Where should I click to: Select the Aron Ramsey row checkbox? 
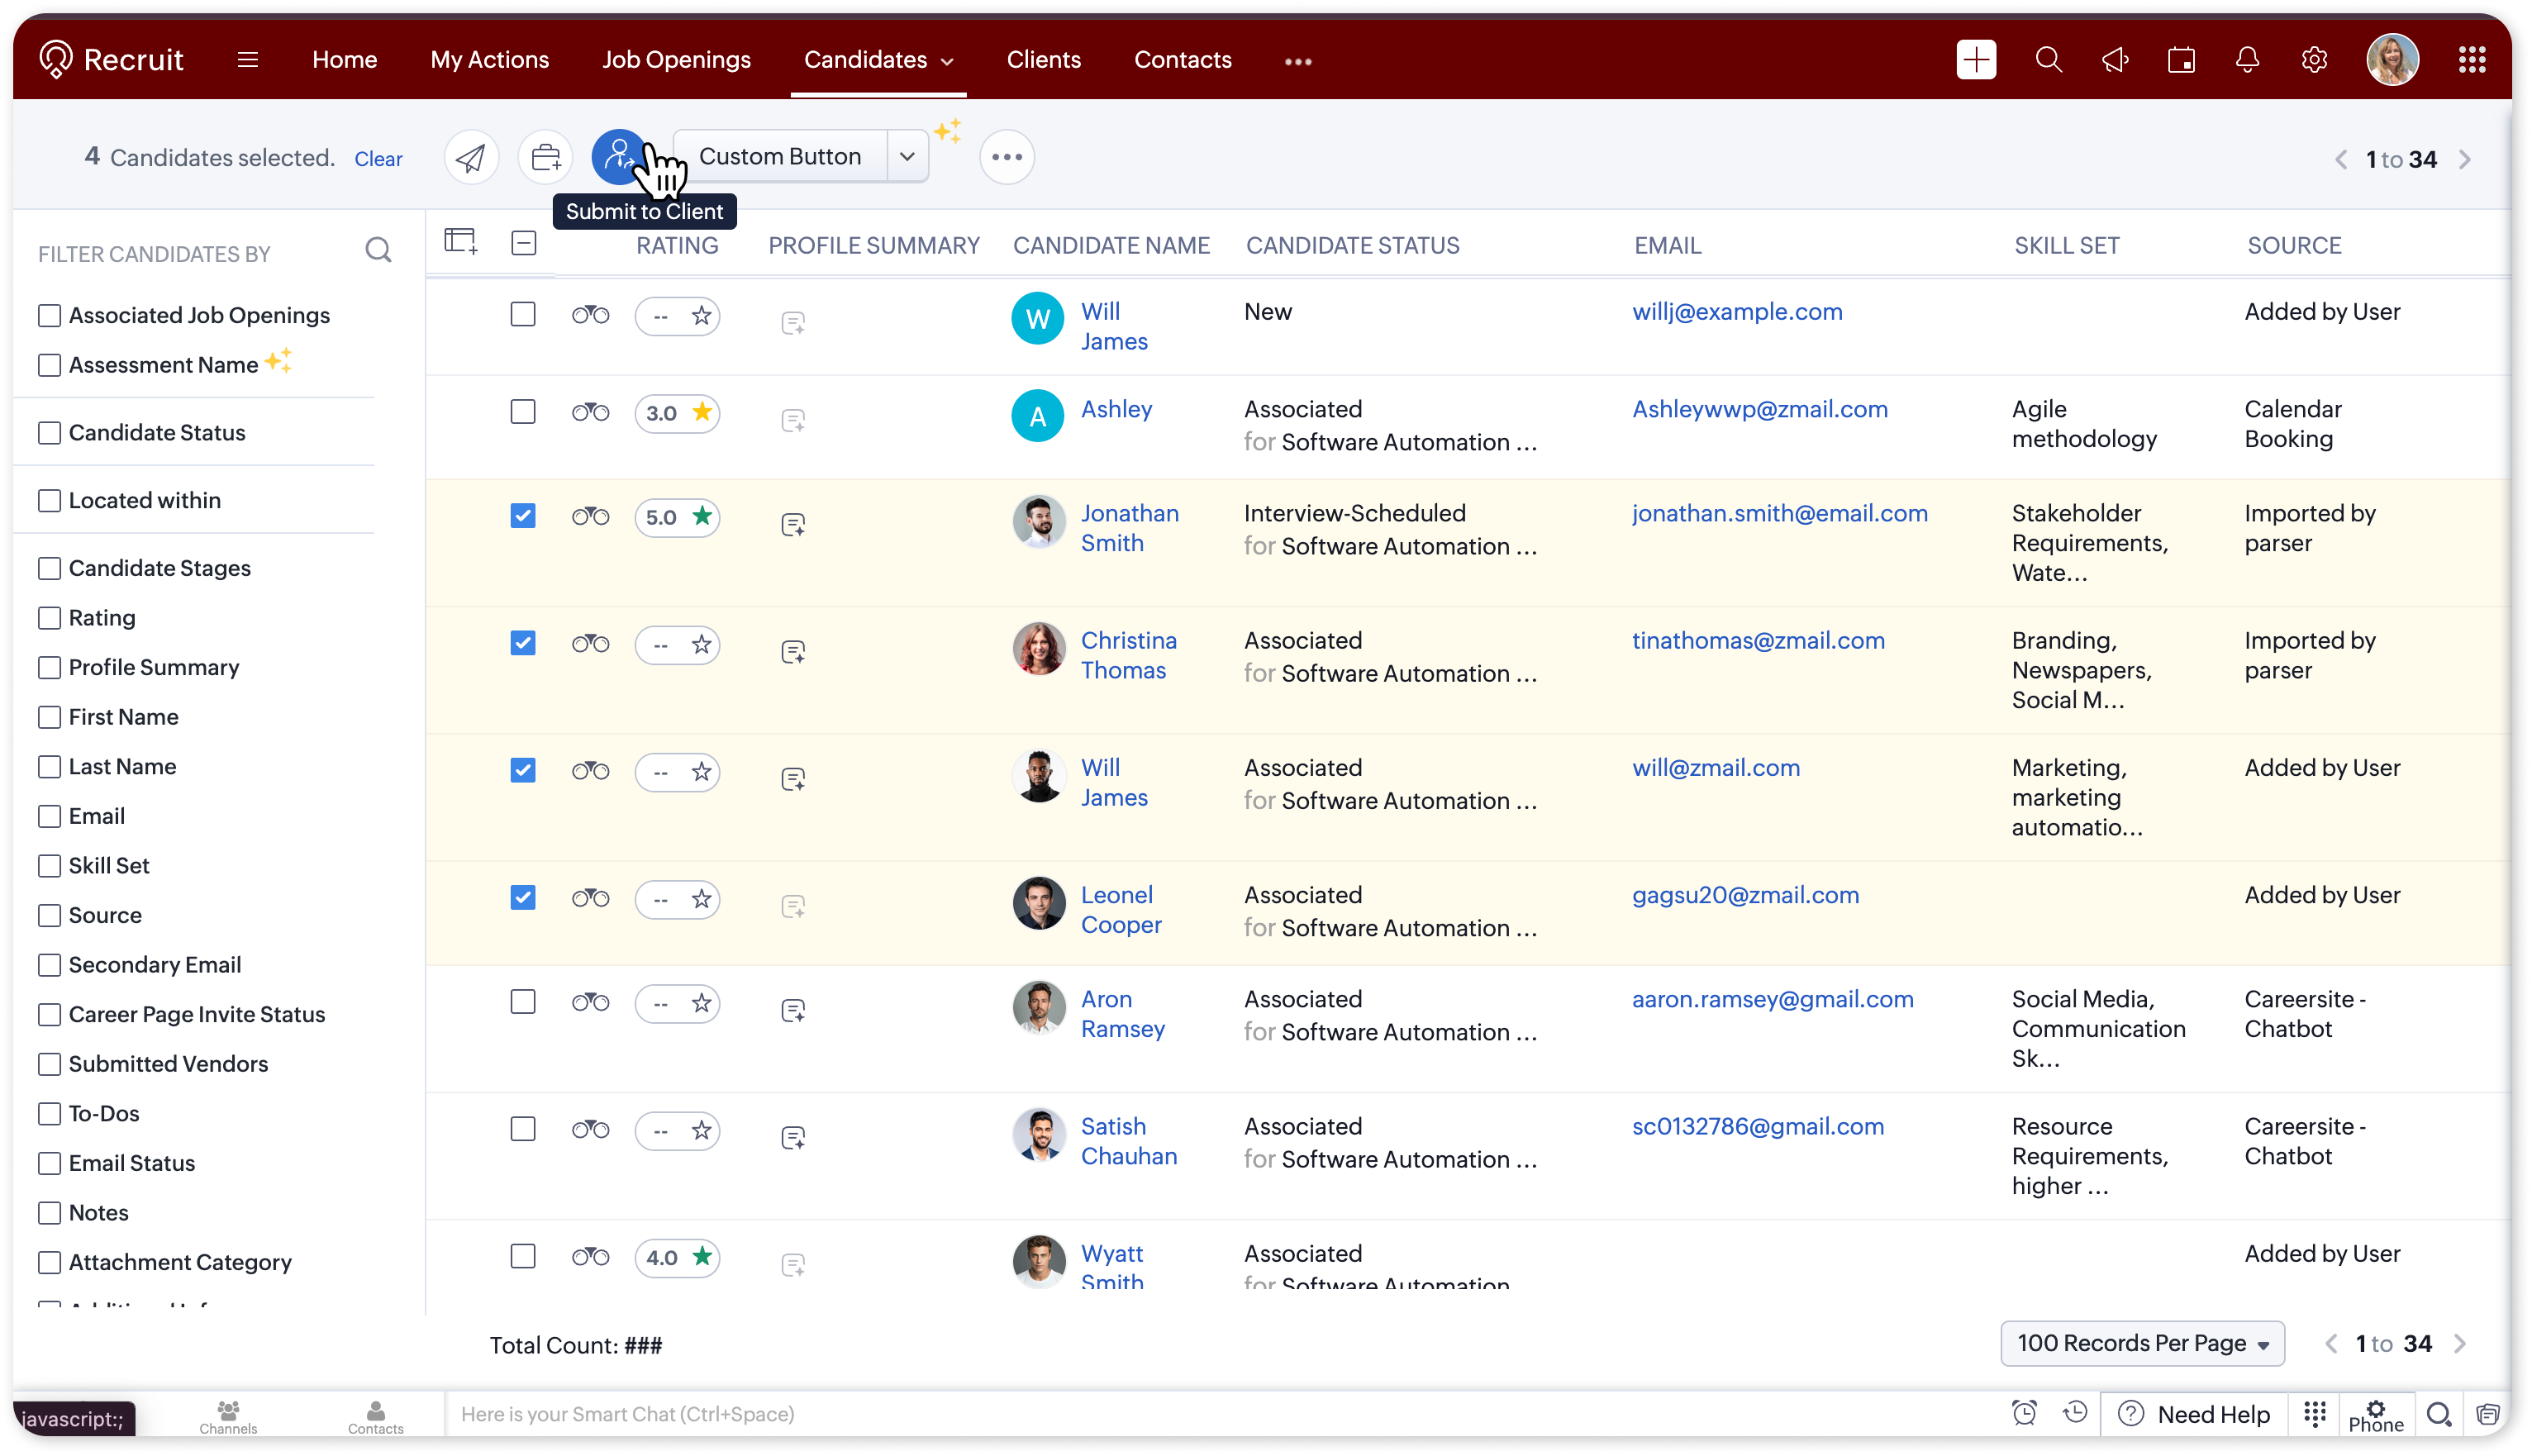[523, 1001]
